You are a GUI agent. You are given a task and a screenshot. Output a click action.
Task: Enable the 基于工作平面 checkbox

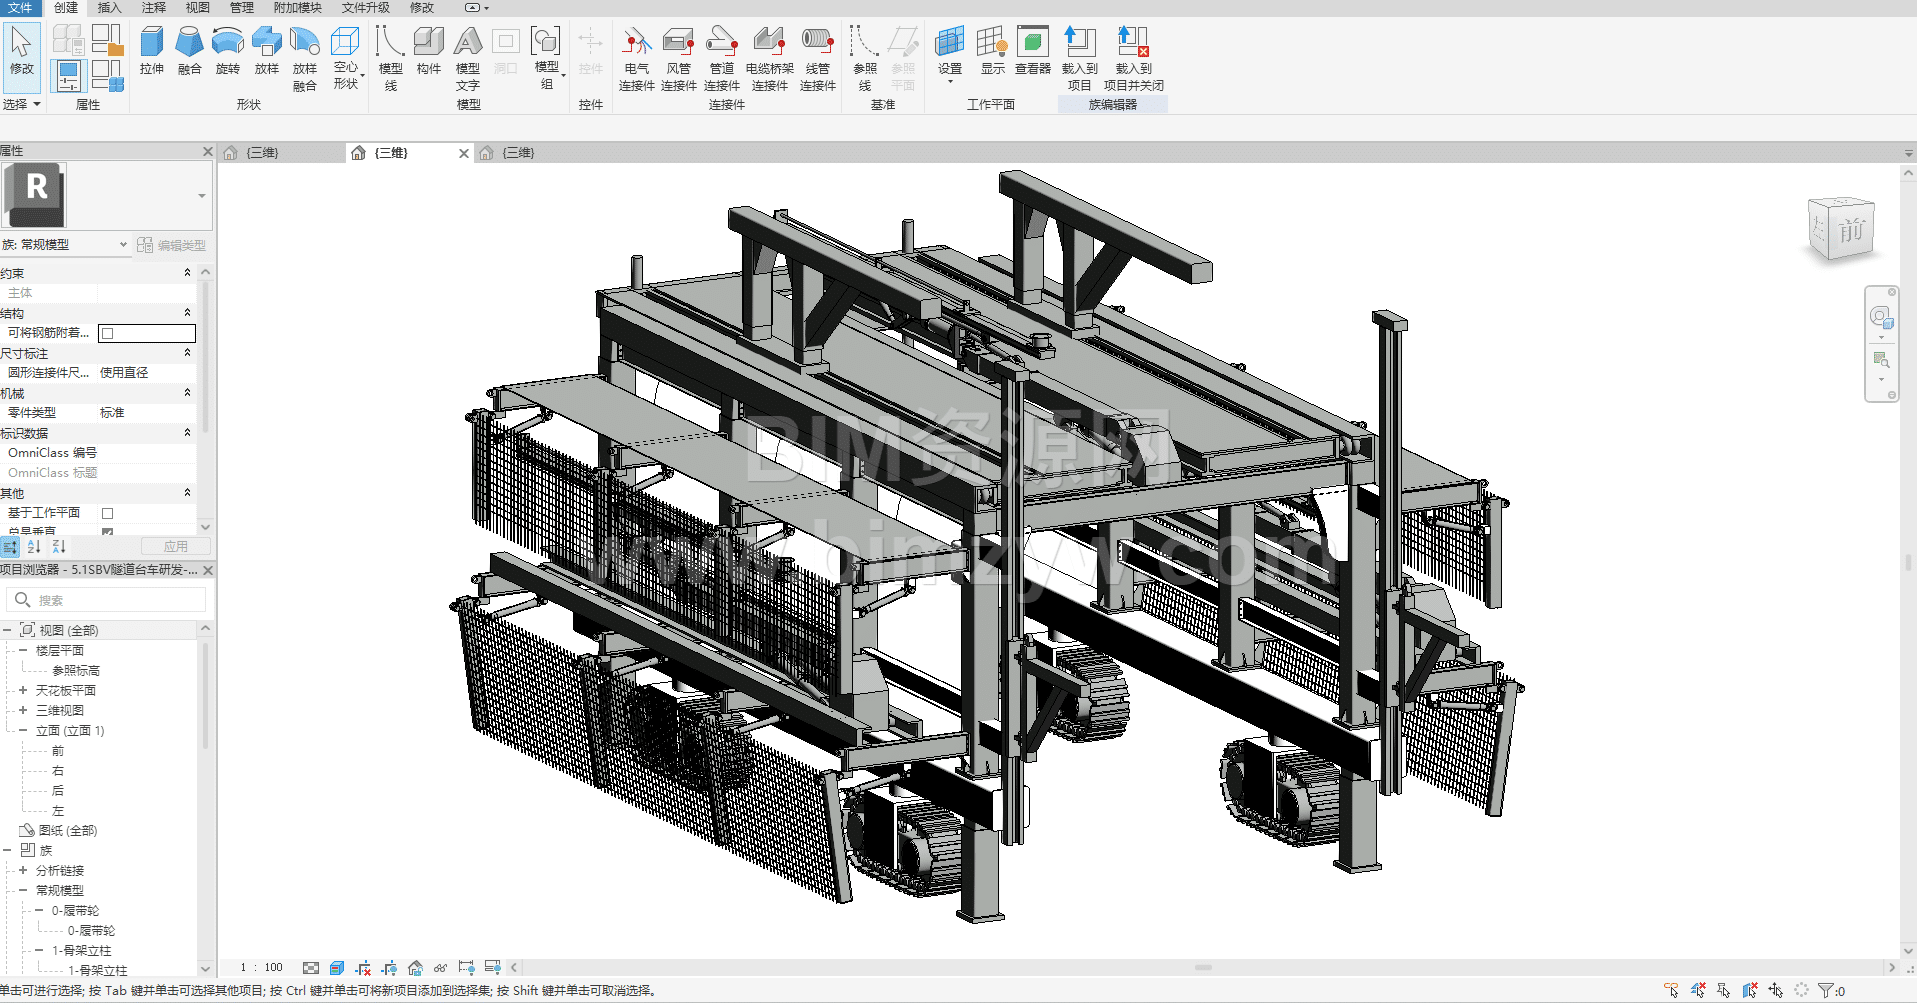tap(108, 513)
